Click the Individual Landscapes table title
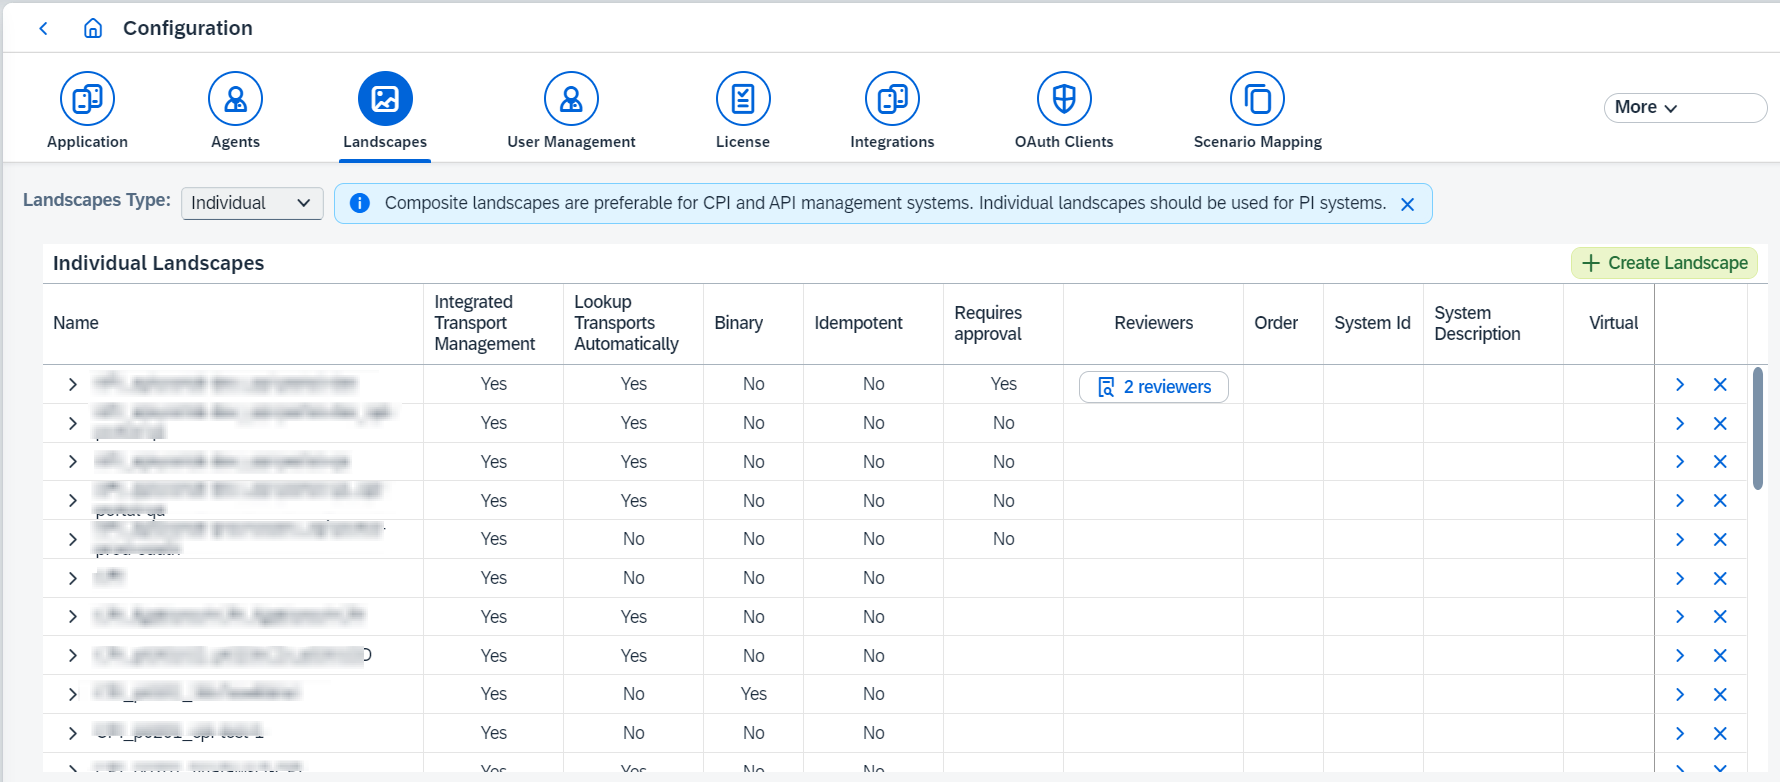 [x=159, y=263]
